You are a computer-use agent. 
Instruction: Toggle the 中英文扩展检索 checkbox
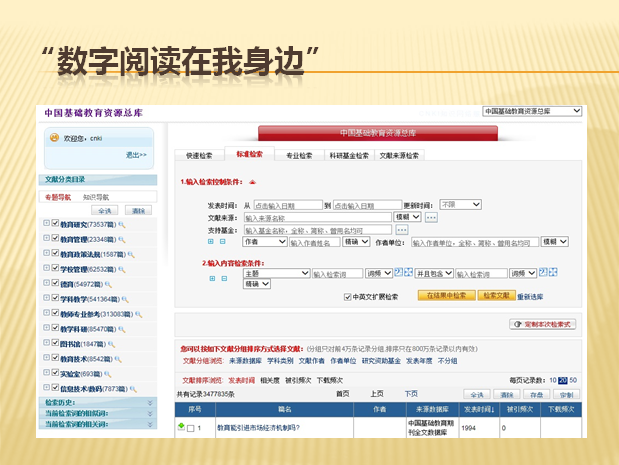[347, 297]
